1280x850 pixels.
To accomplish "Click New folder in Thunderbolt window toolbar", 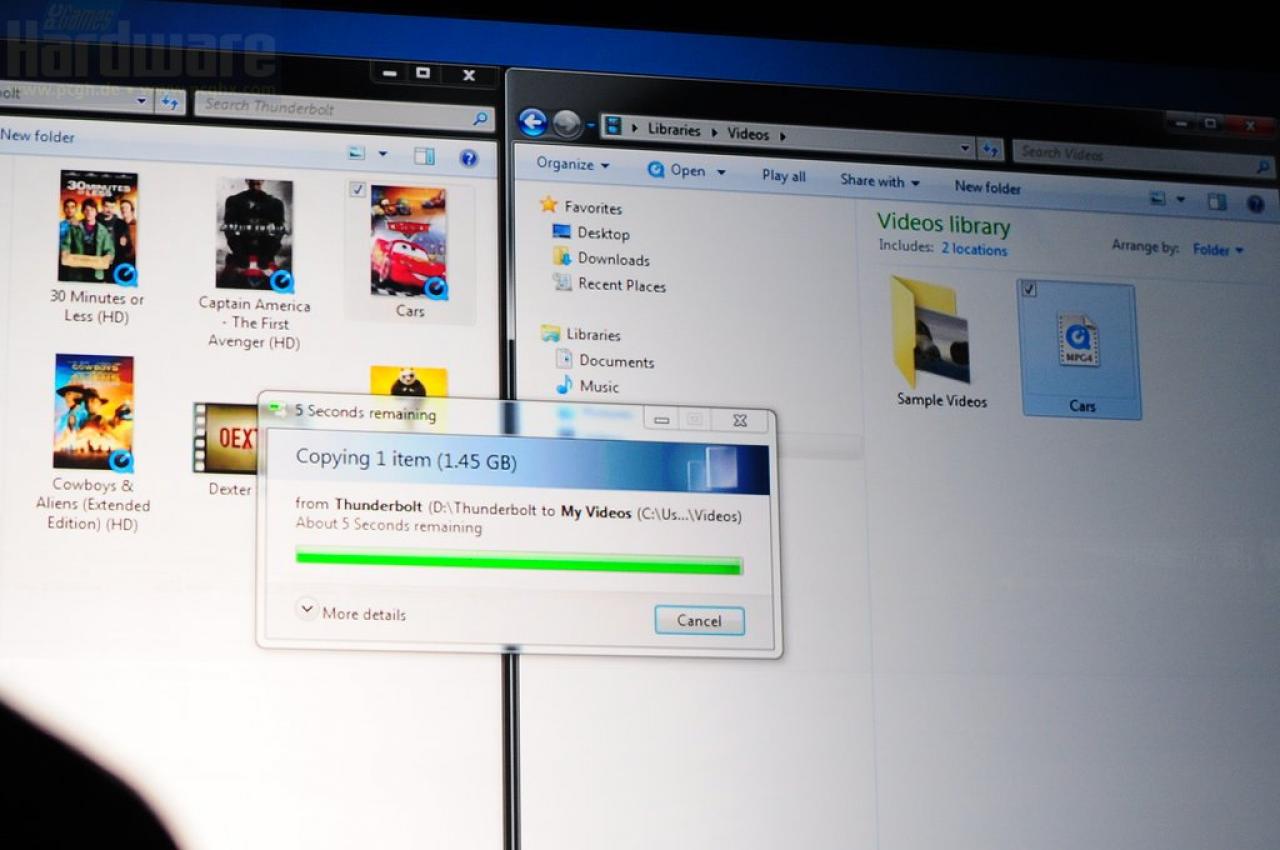I will coord(38,135).
